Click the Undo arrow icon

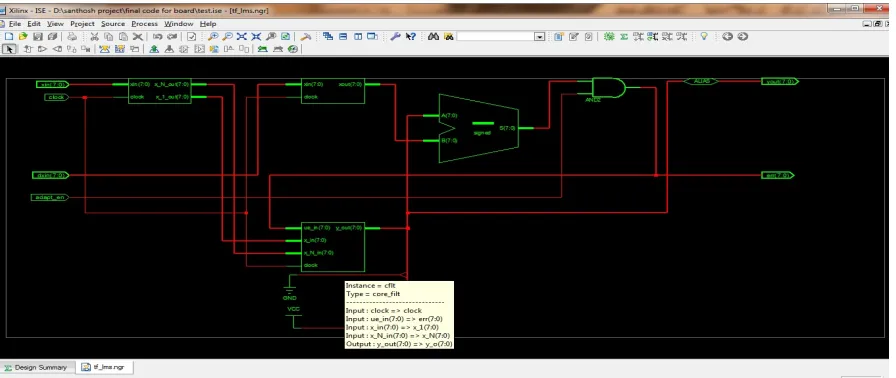(157, 37)
